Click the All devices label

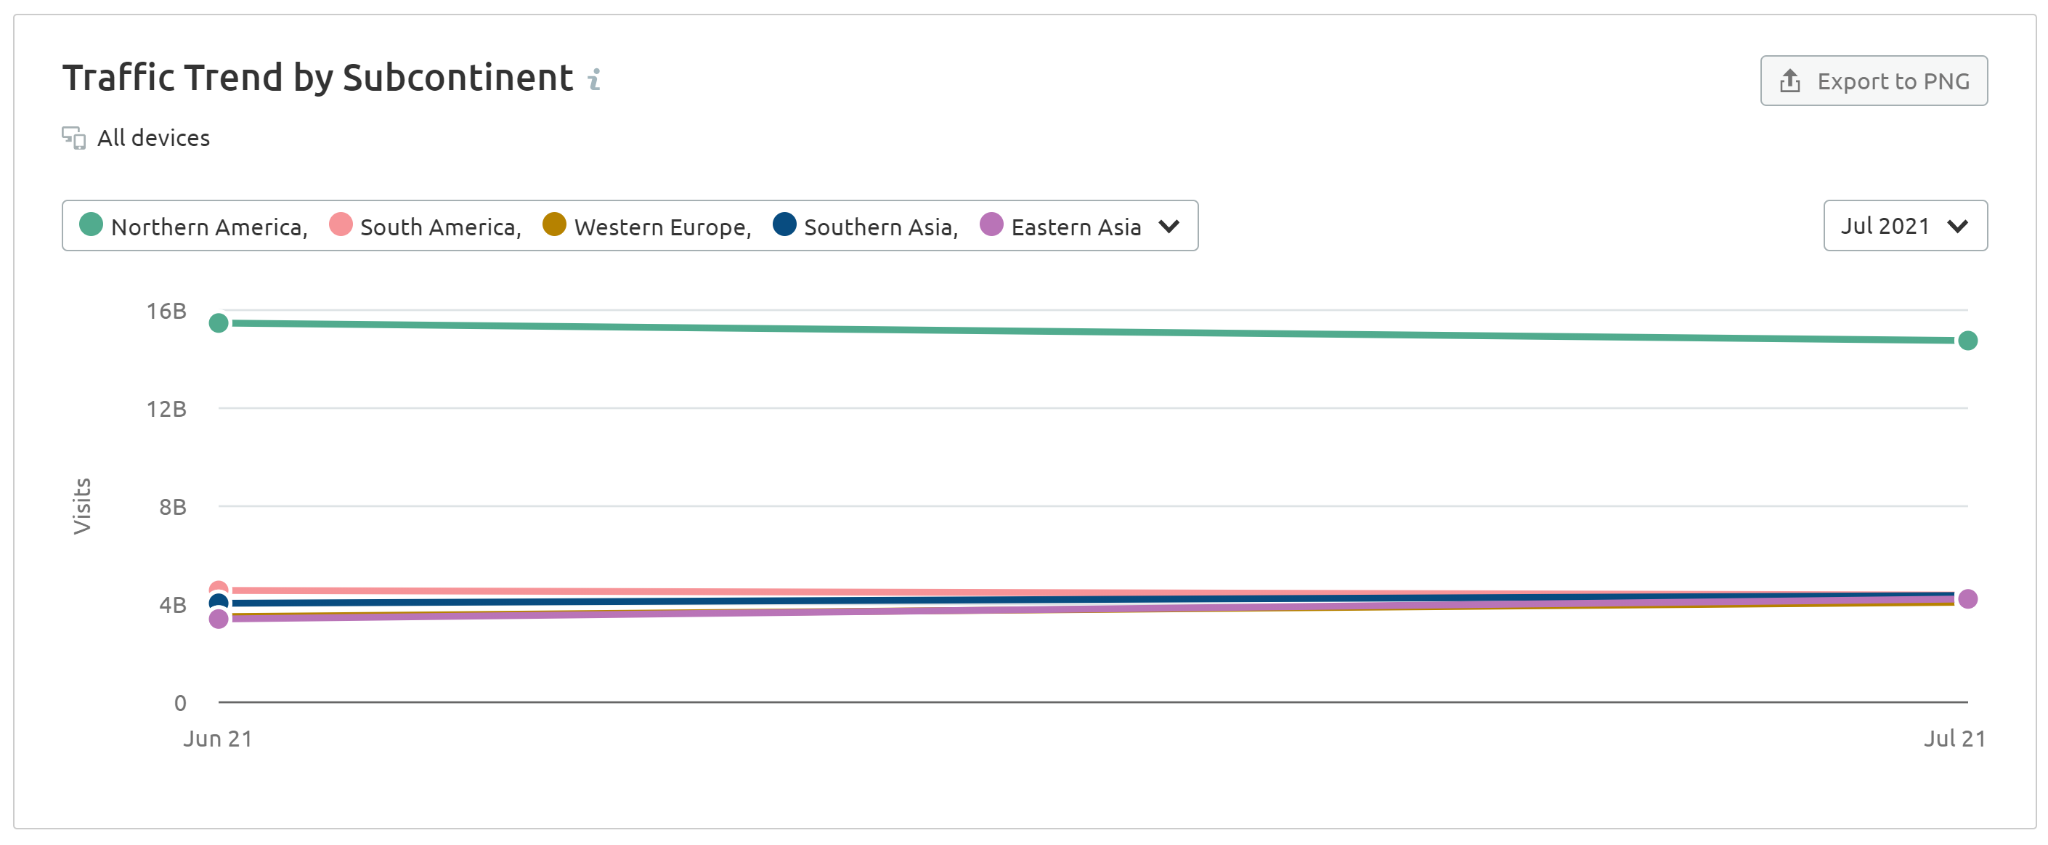click(152, 137)
